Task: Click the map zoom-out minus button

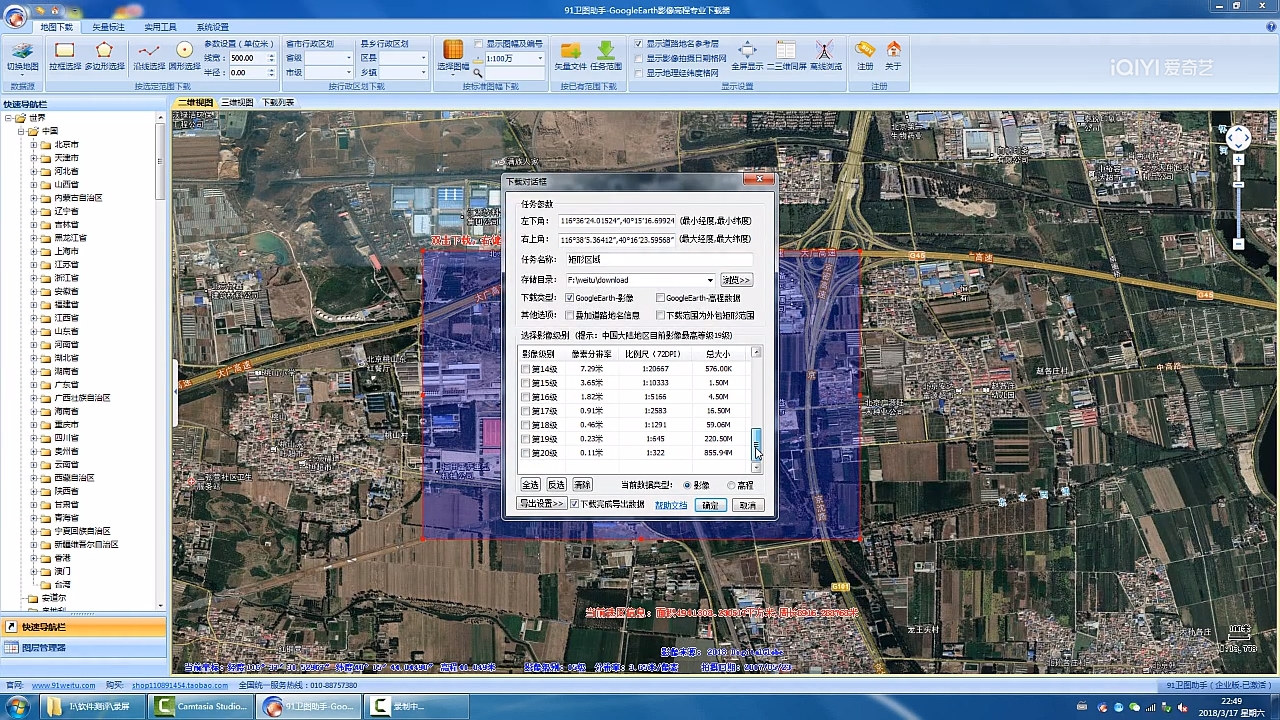Action: pyautogui.click(x=1238, y=244)
